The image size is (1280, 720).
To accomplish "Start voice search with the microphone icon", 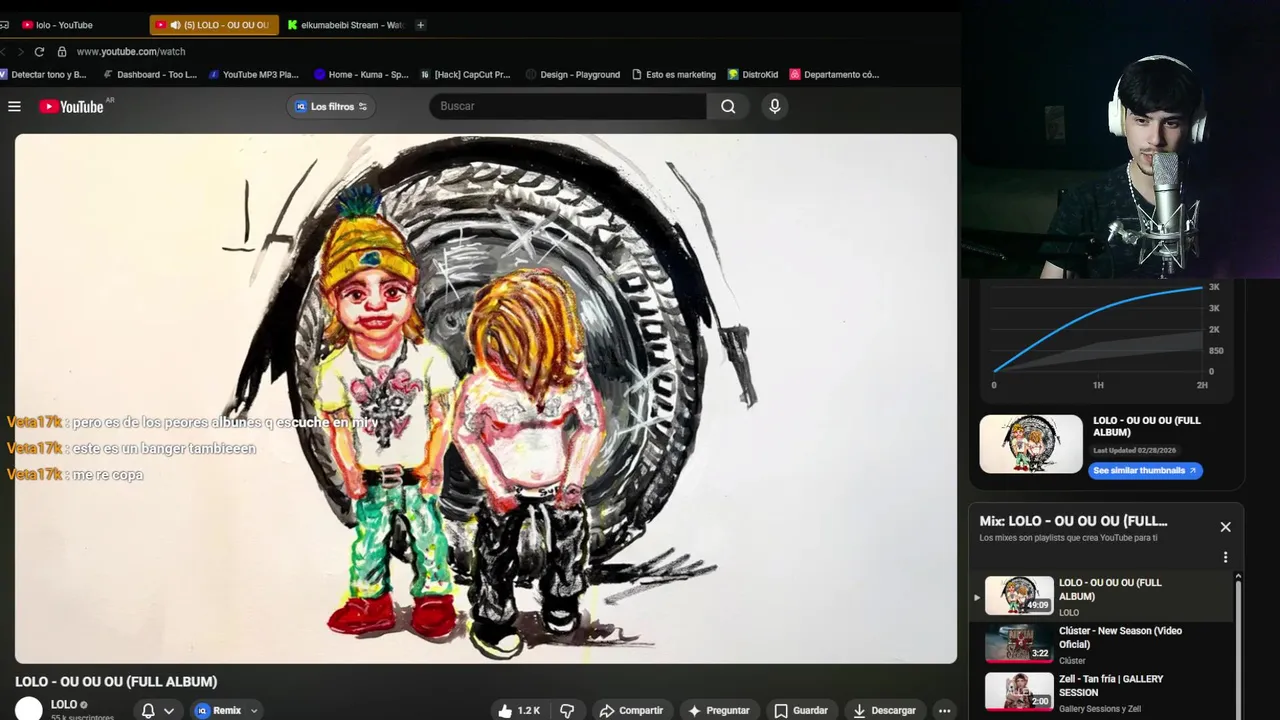I will pos(774,106).
